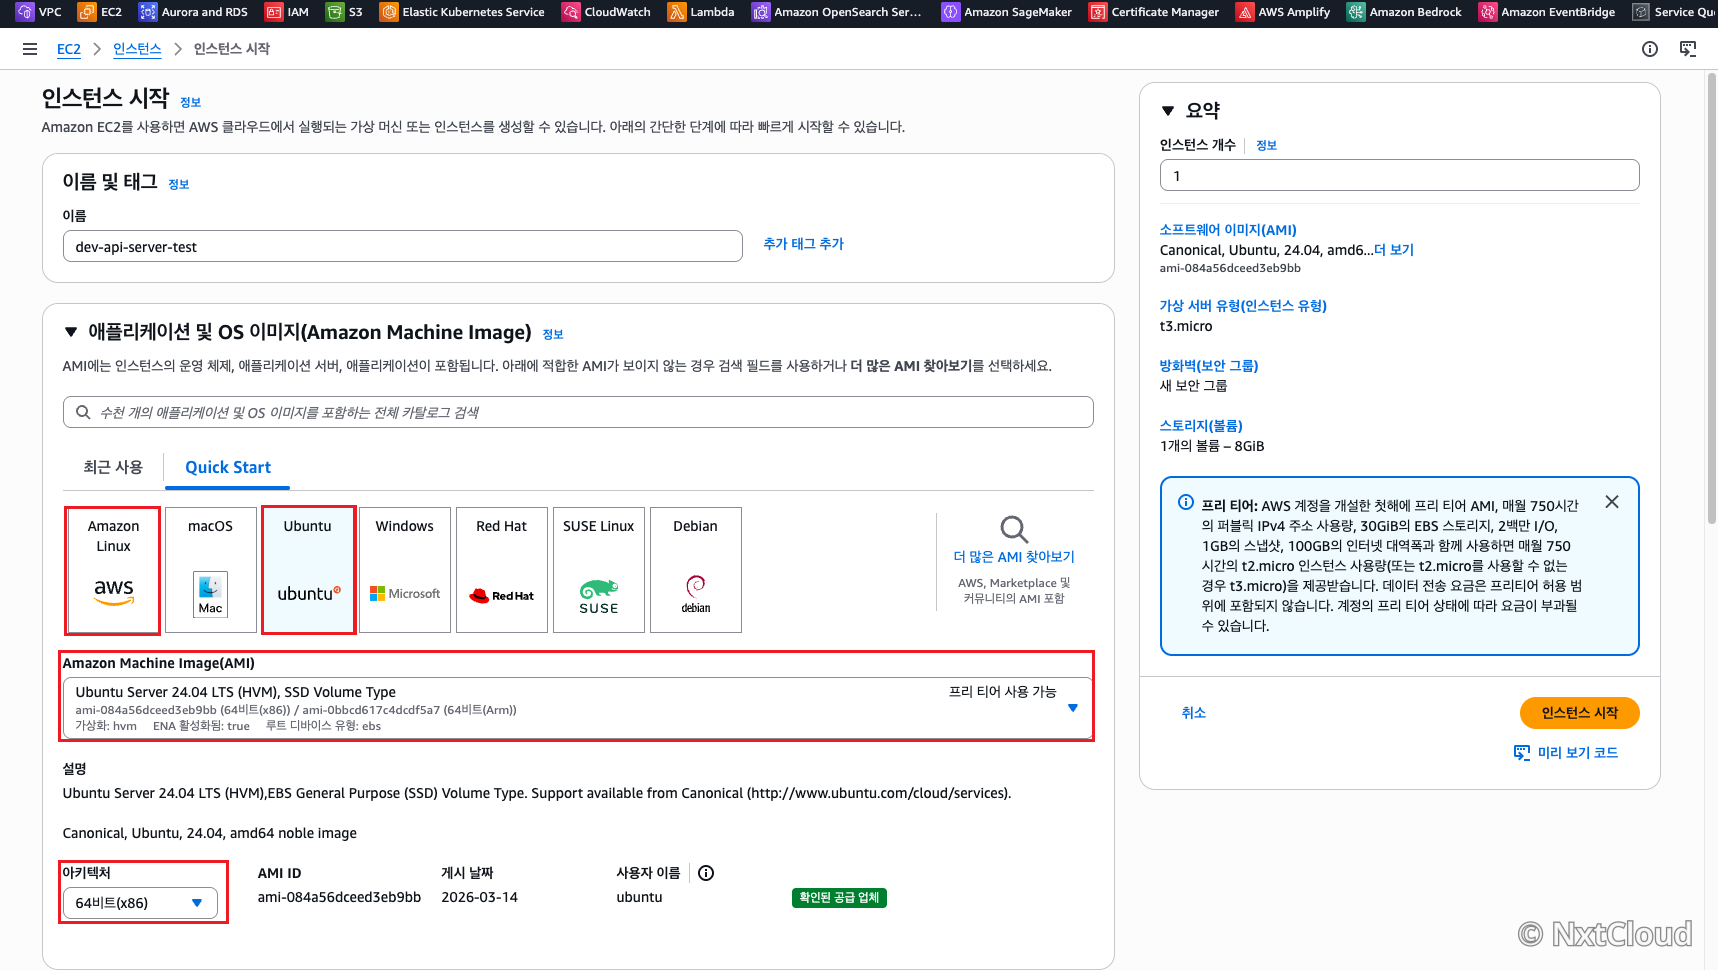Open the S3 service shortcut
Screen dimensions: 1718x970
(345, 12)
